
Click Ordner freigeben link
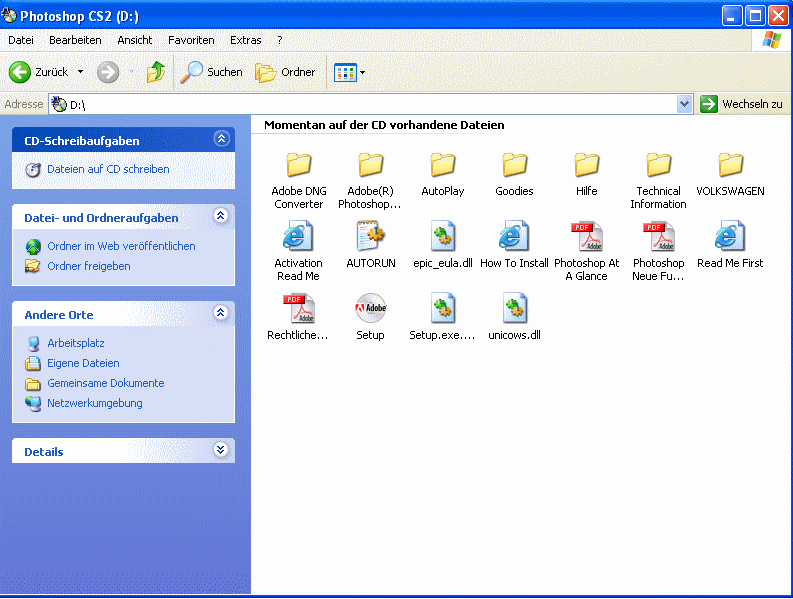coord(89,266)
